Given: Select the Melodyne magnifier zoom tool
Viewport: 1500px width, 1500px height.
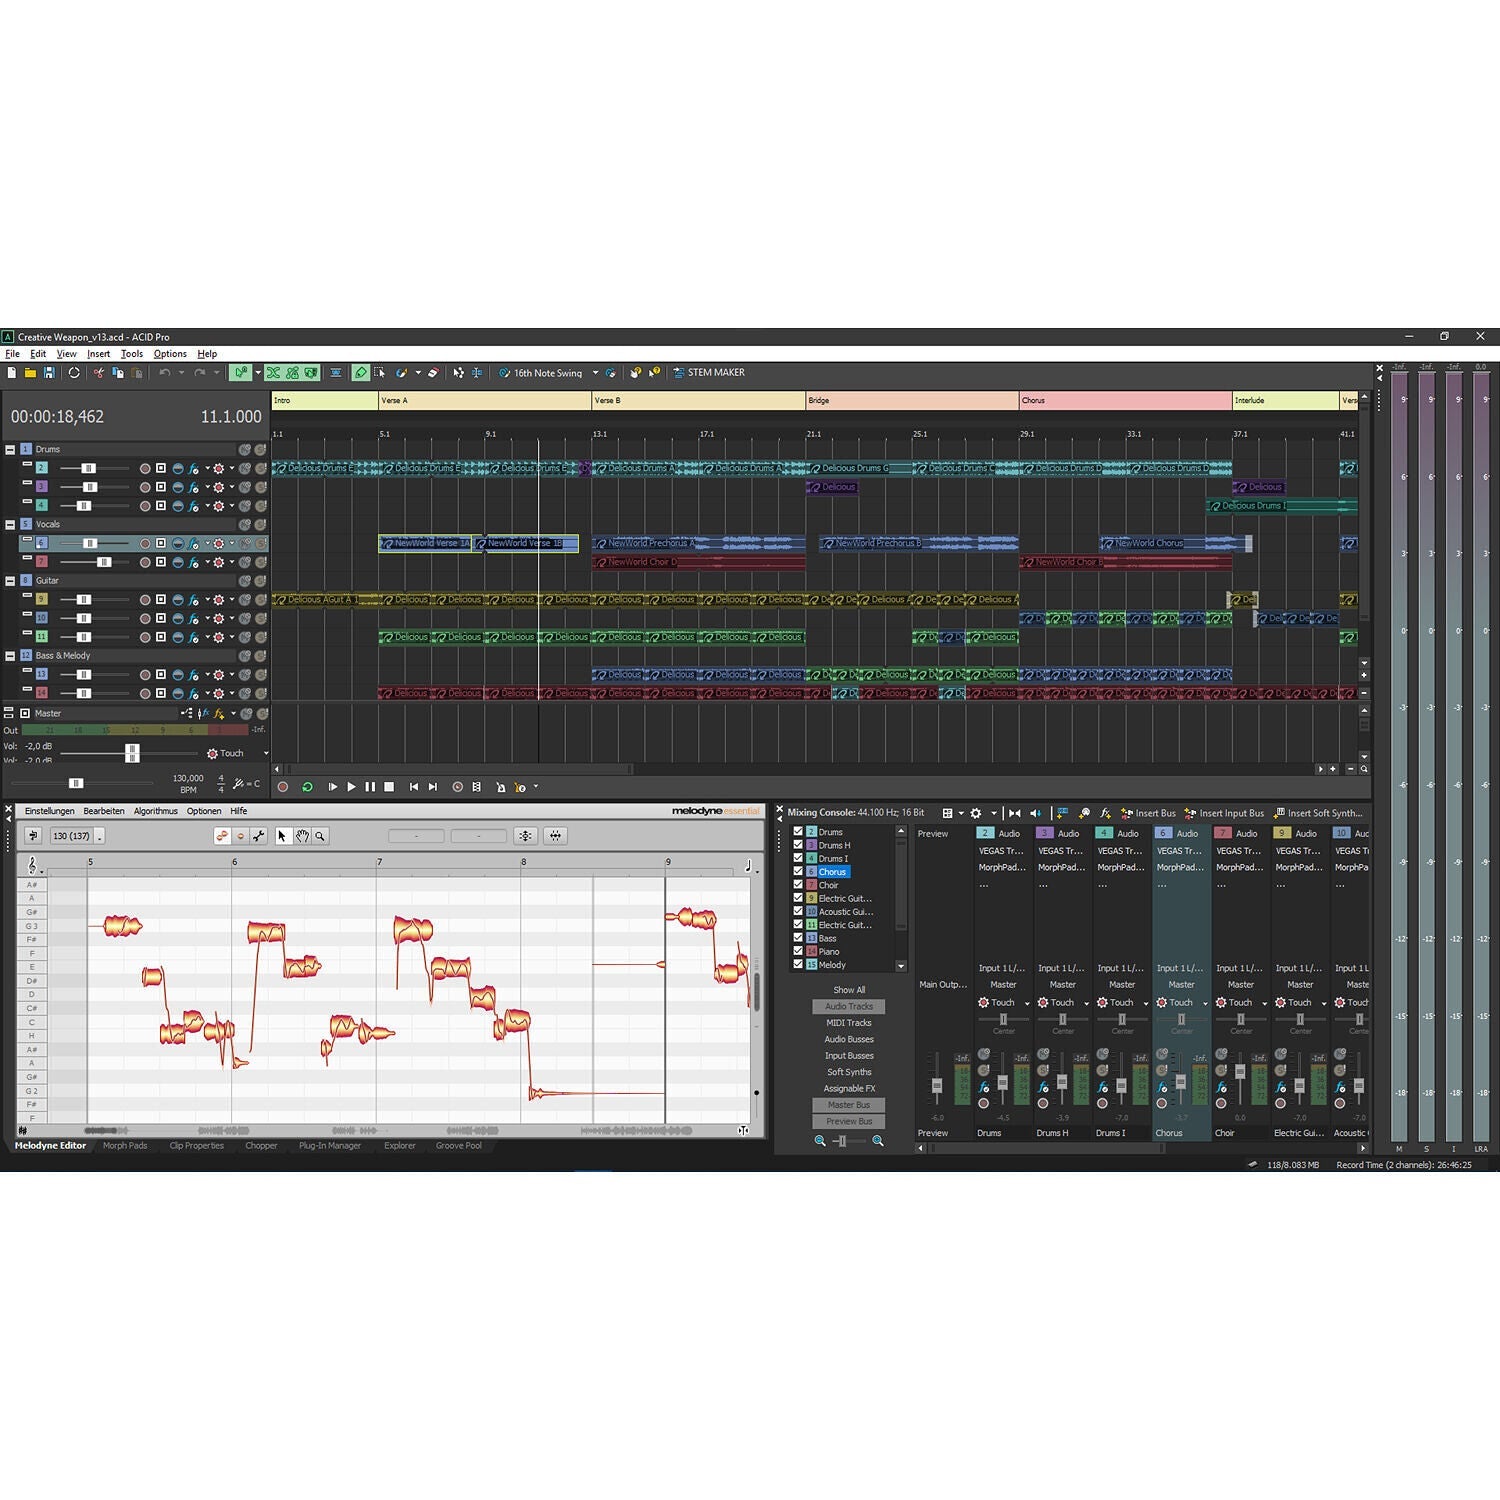Looking at the screenshot, I should (320, 836).
